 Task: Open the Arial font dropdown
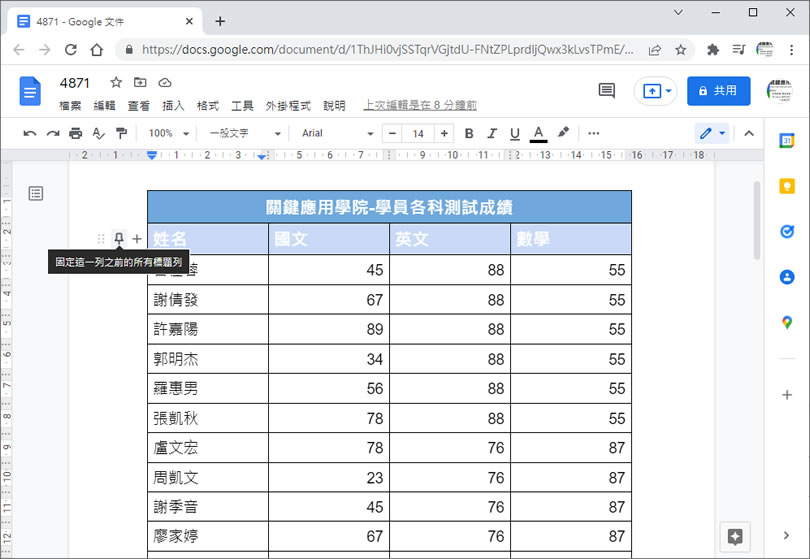click(337, 133)
